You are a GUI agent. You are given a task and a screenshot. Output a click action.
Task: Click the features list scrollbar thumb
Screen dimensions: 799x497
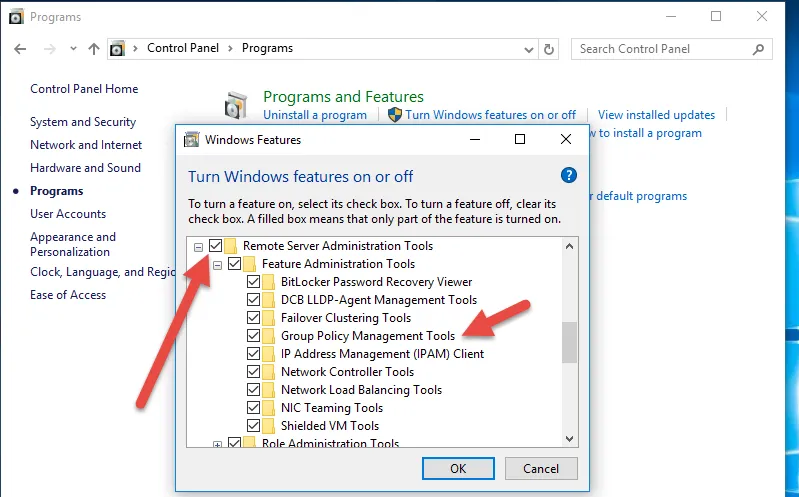pyautogui.click(x=570, y=342)
